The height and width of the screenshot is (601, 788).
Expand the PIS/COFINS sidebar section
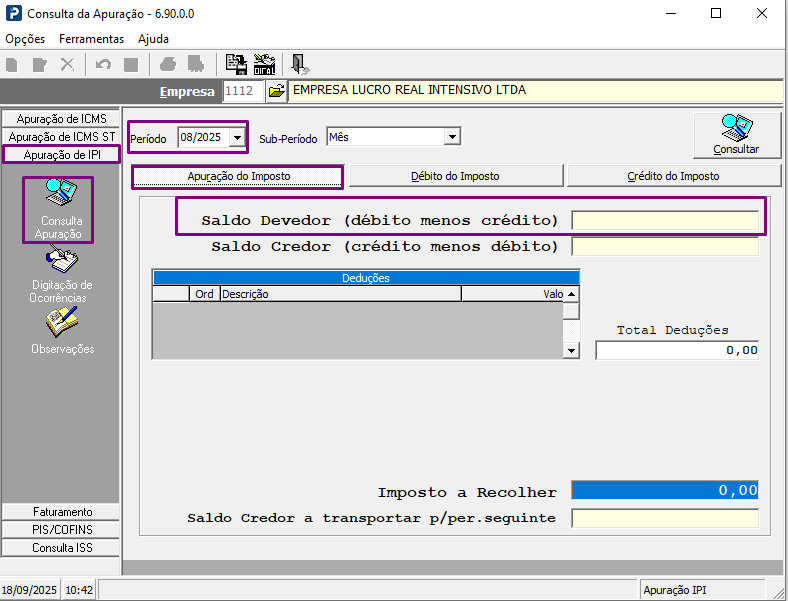(x=61, y=529)
